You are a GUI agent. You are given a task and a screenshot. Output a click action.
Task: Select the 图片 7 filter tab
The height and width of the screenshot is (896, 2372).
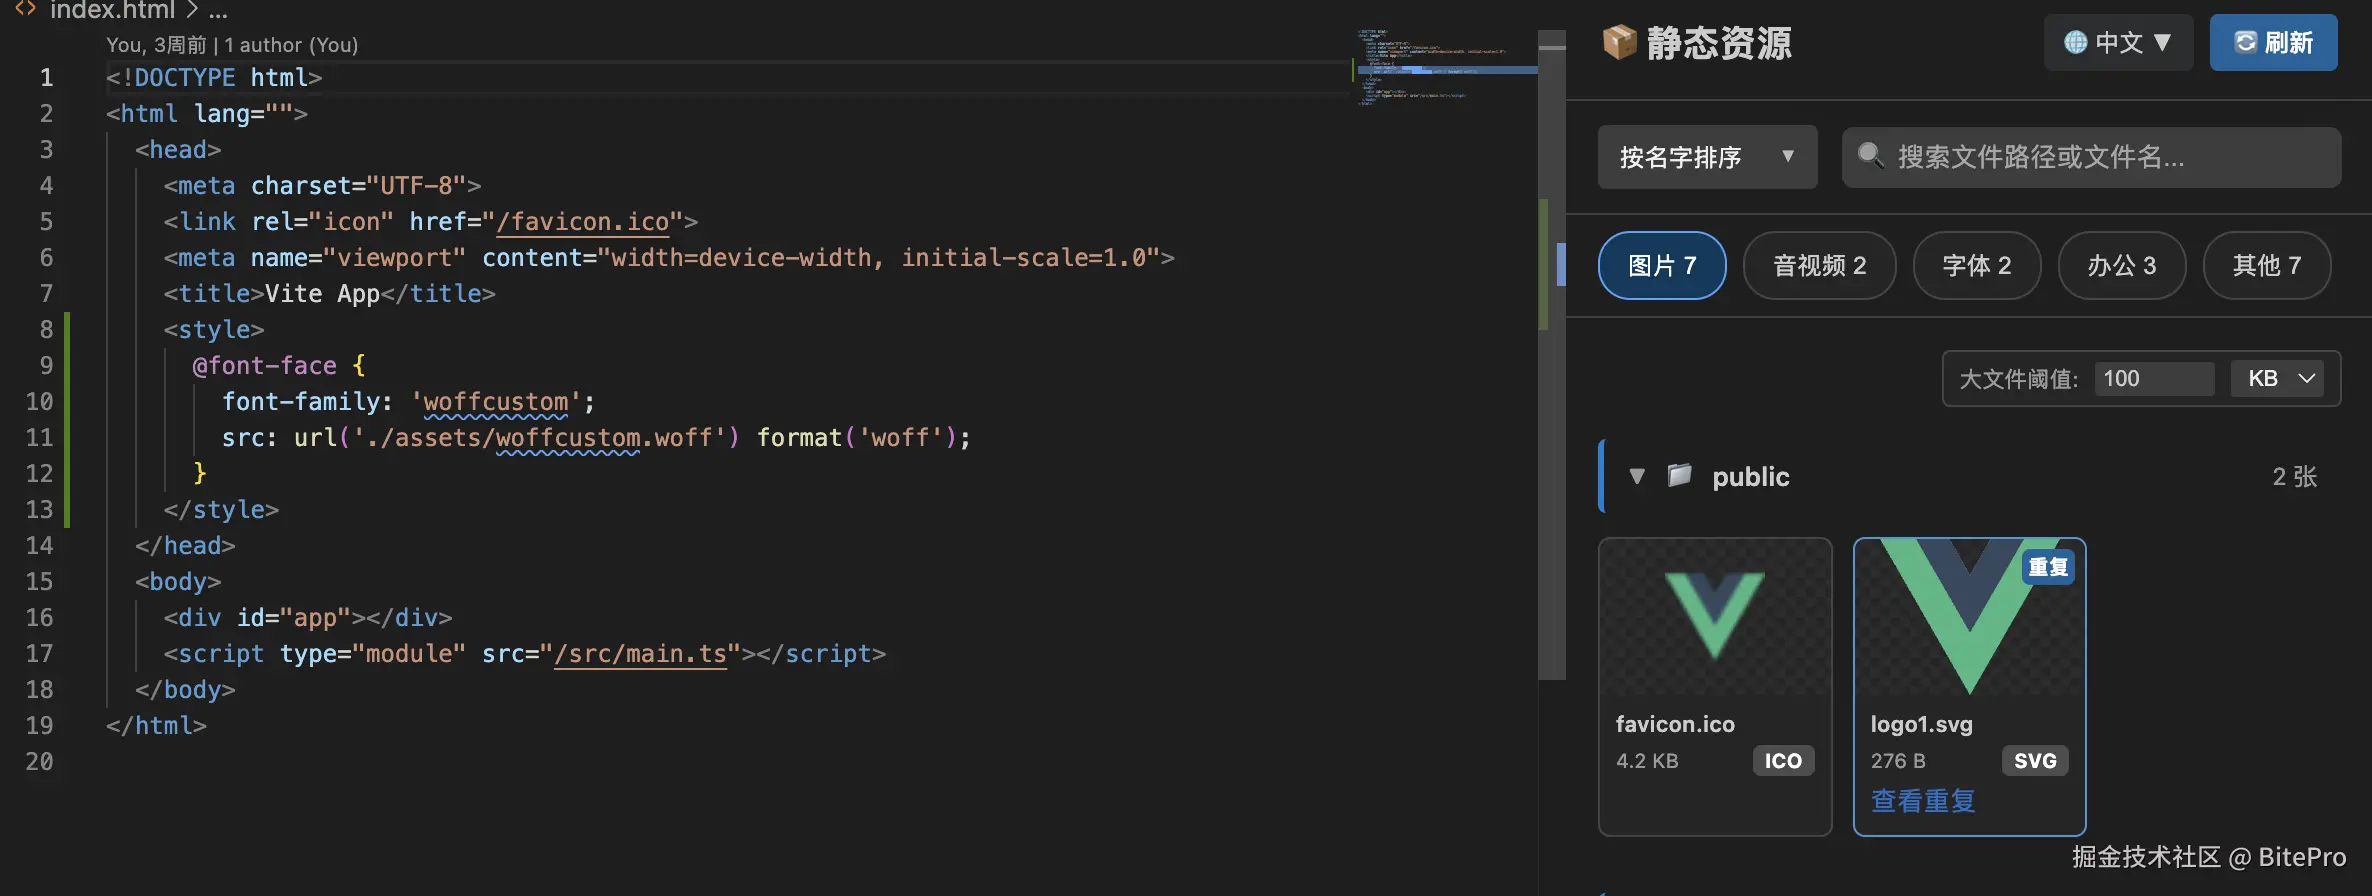coord(1662,265)
